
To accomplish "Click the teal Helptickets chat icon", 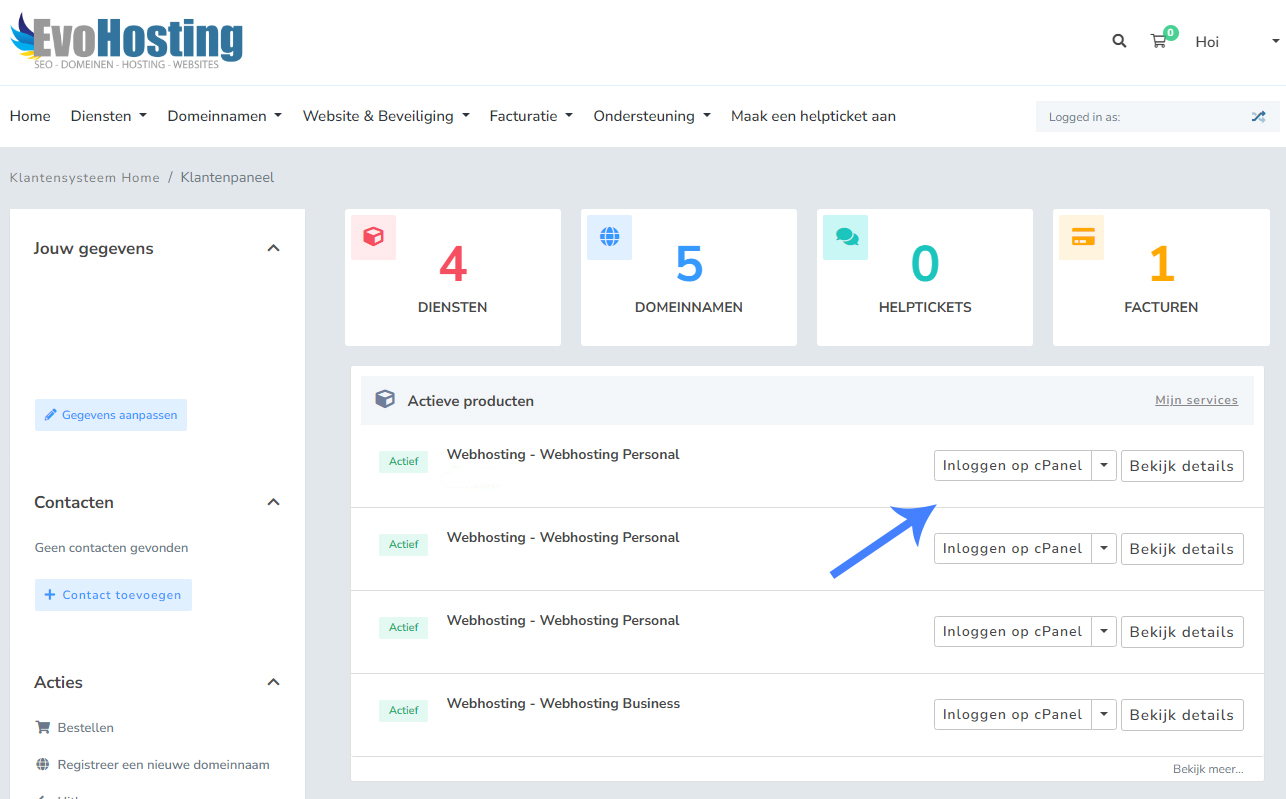I will (846, 237).
